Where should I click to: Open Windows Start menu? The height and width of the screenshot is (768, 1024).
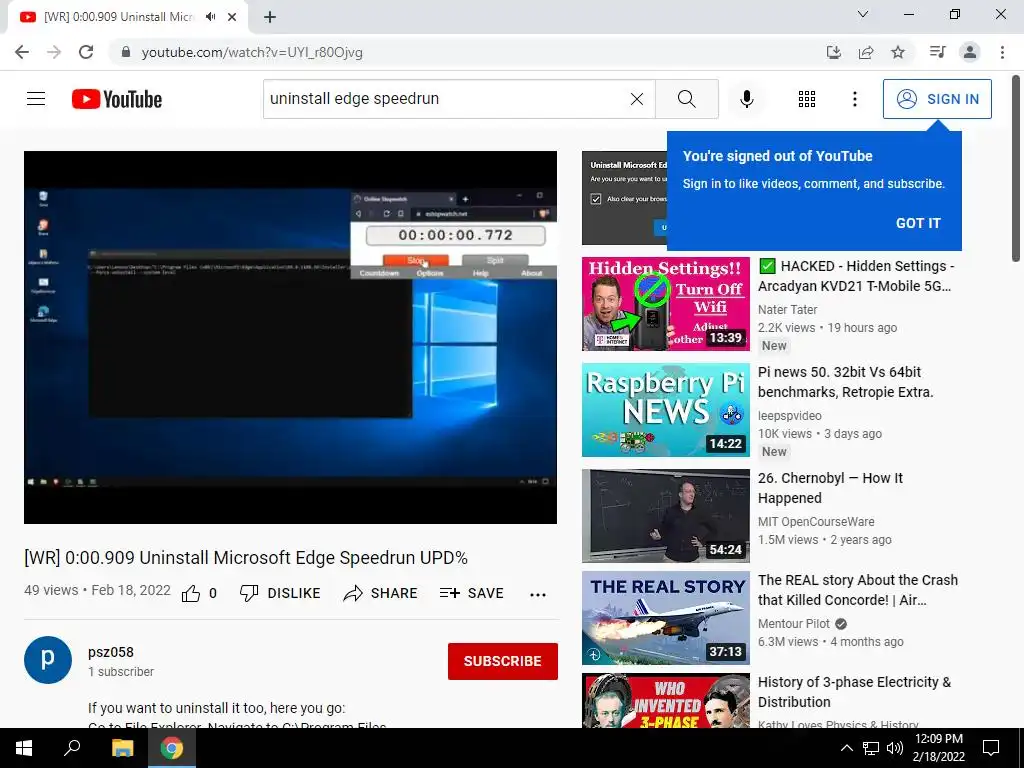24,748
